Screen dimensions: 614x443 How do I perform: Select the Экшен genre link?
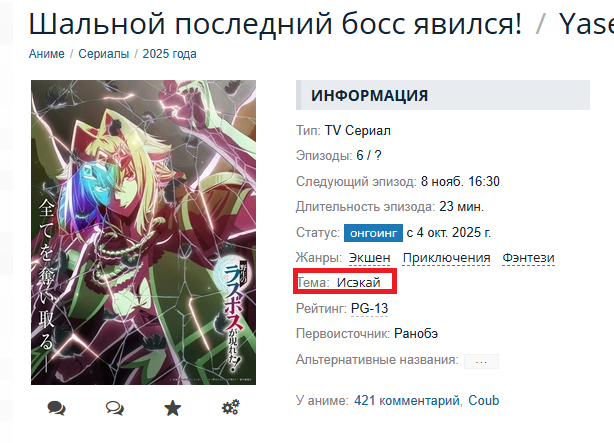tap(370, 258)
